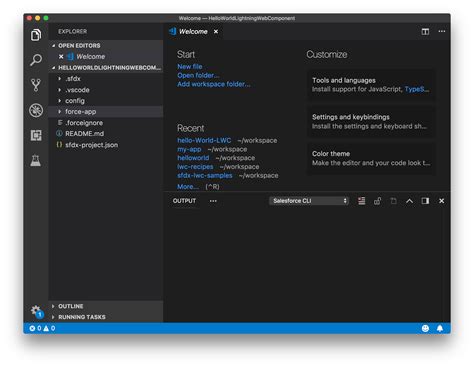Open Settings and keybindings card
The height and width of the screenshot is (367, 474).
(371, 121)
